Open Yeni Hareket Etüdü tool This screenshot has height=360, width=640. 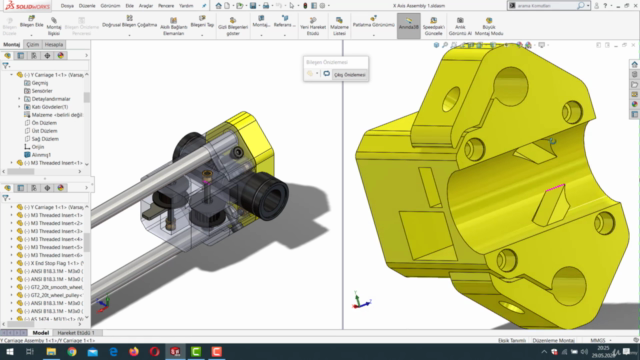coord(313,26)
